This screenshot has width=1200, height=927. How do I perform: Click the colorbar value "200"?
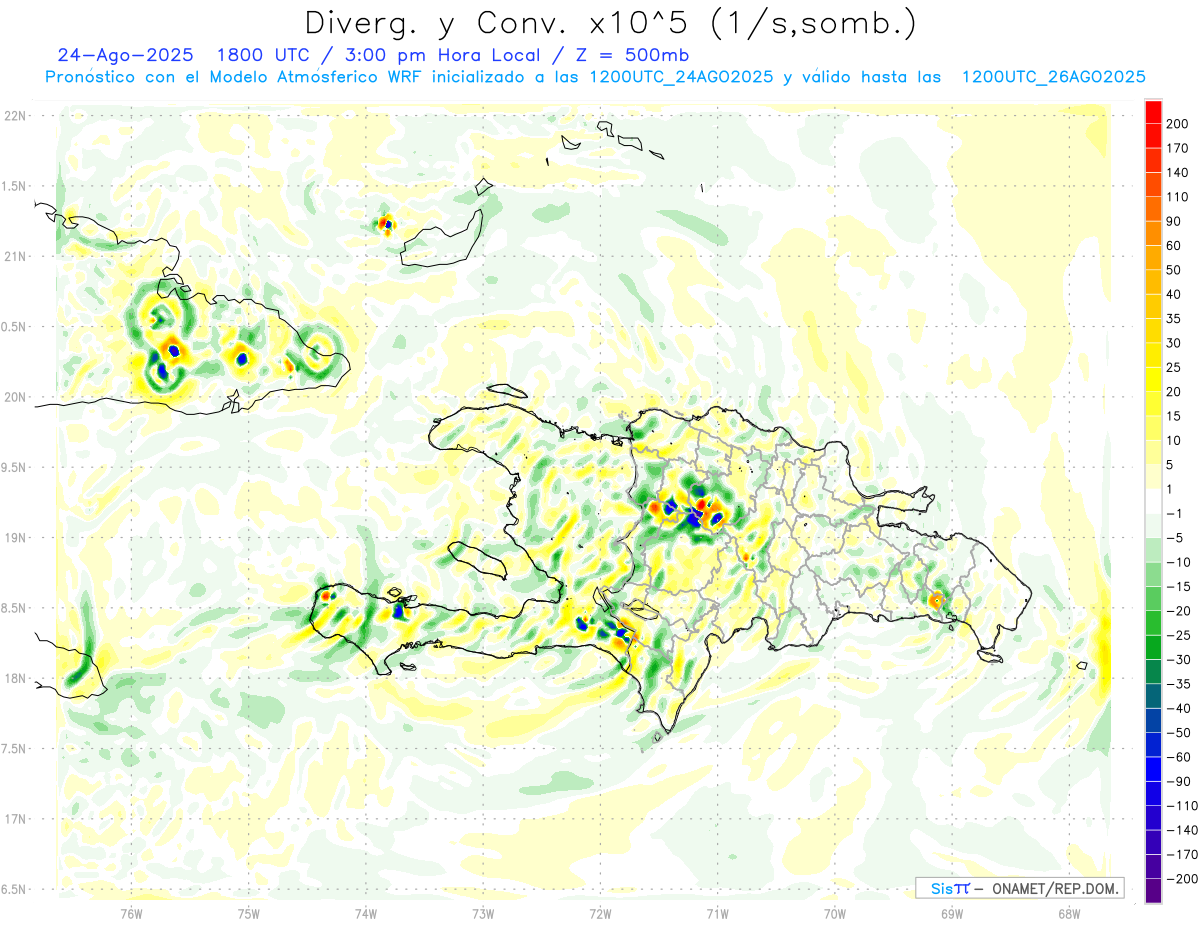tap(1178, 124)
